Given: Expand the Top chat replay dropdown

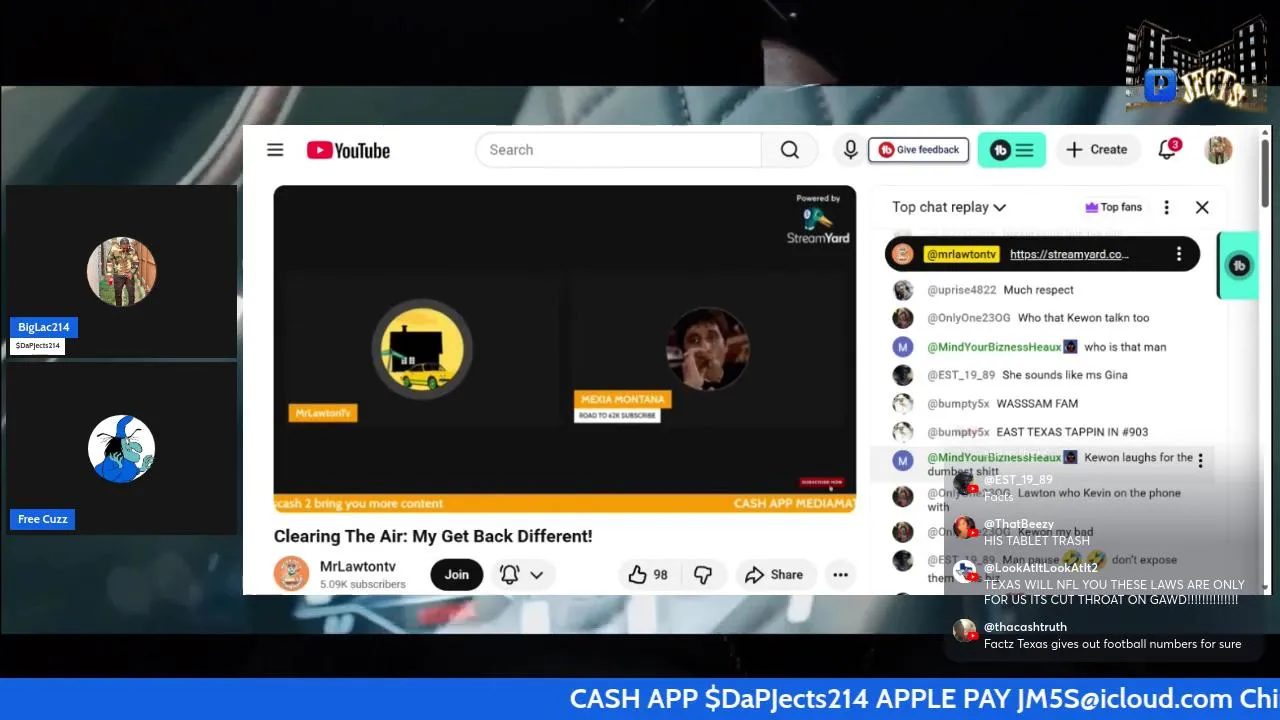Looking at the screenshot, I should tap(949, 207).
